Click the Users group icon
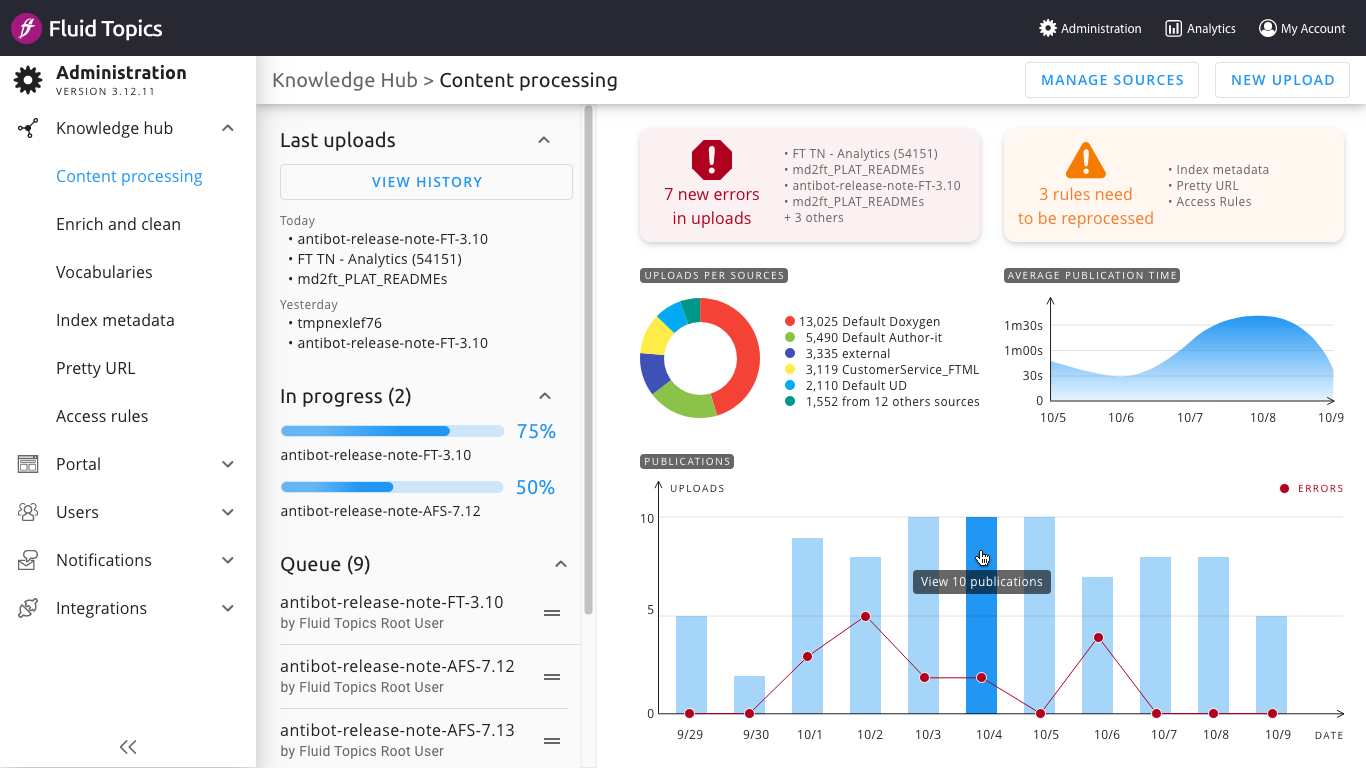The height and width of the screenshot is (768, 1366). pos(28,512)
